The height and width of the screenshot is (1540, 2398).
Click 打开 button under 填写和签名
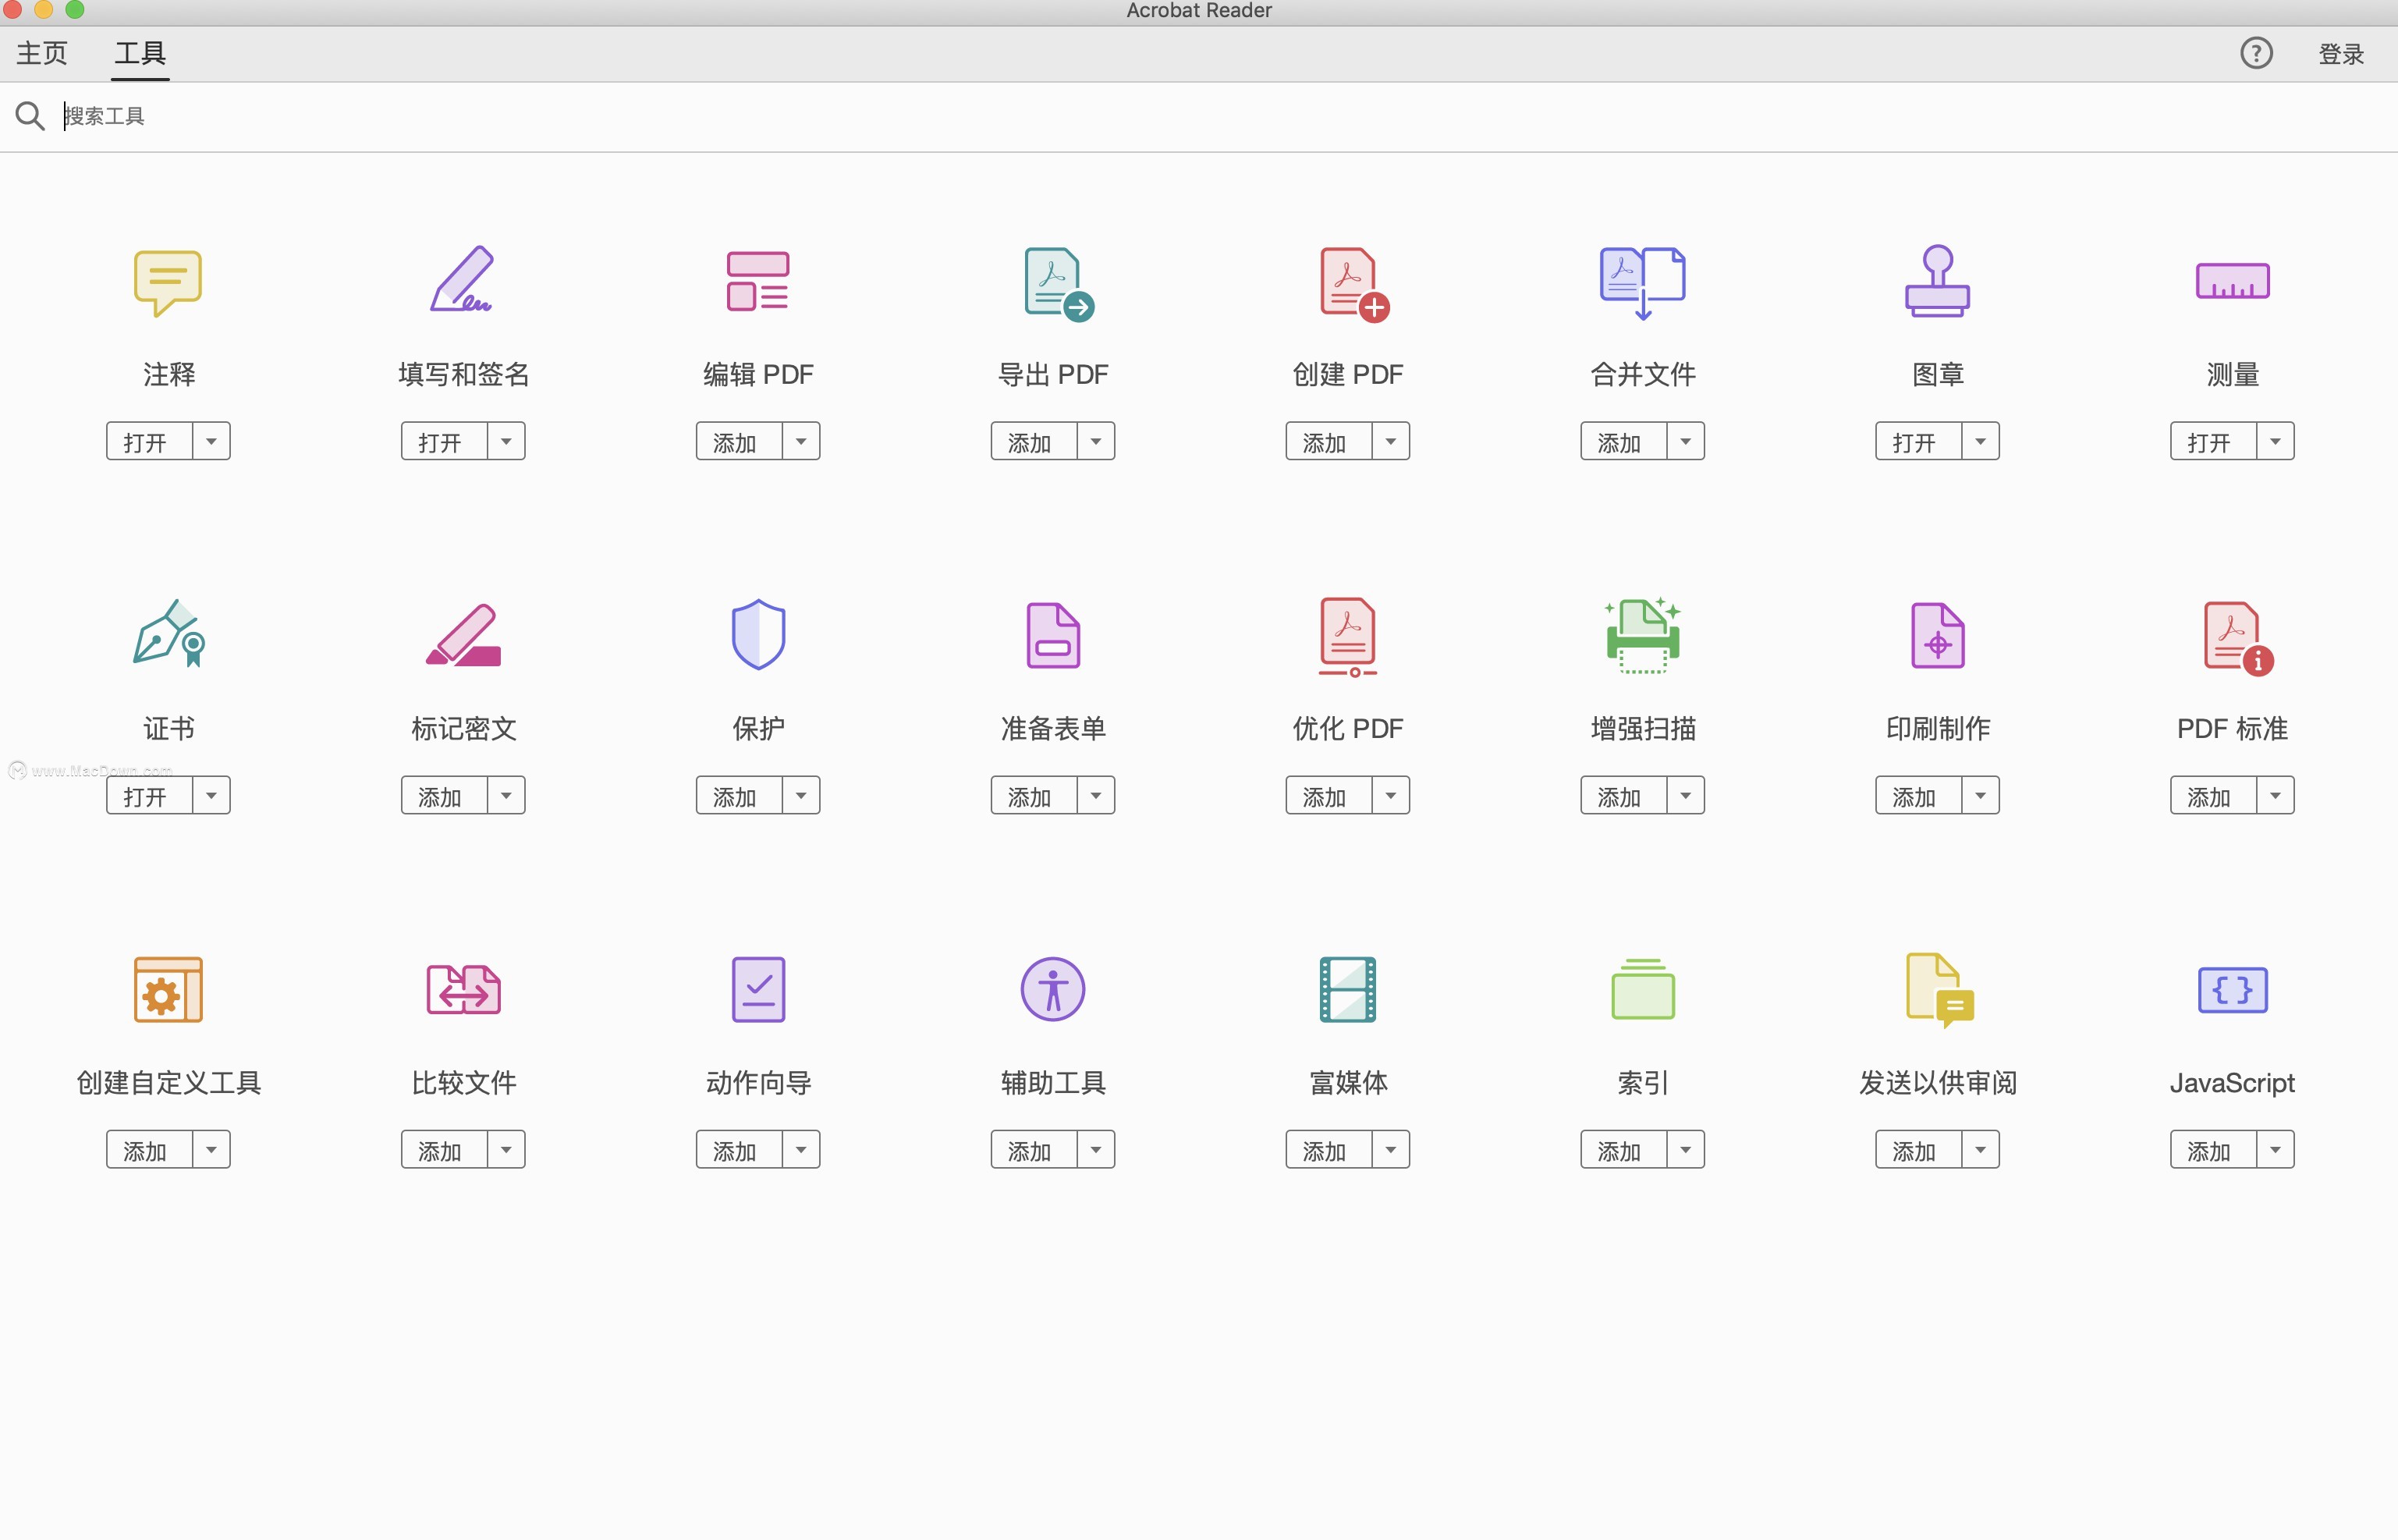click(444, 441)
